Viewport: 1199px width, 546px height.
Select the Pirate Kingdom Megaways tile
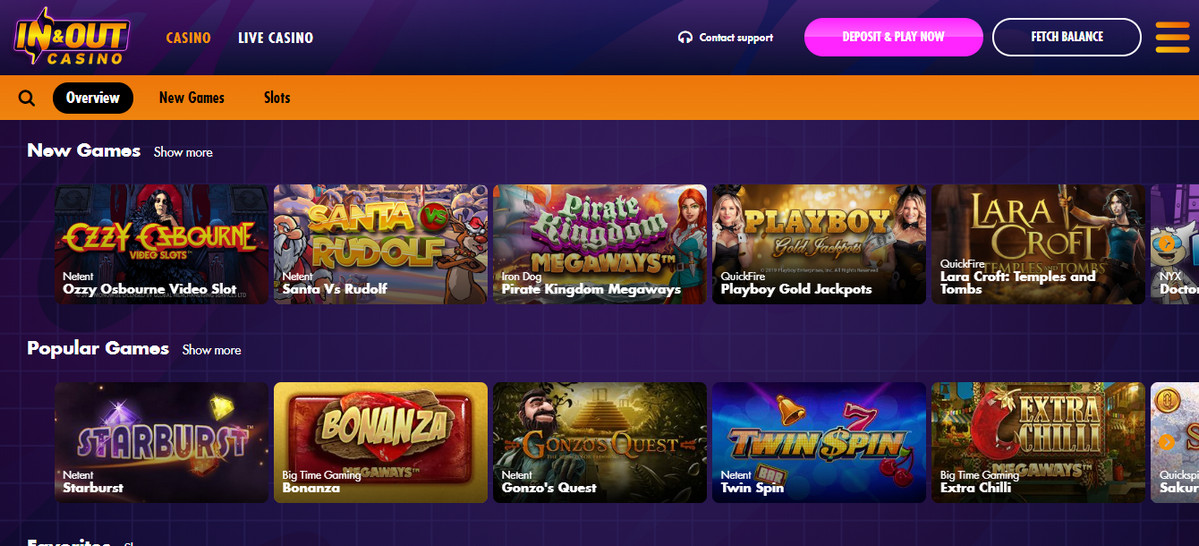click(x=600, y=244)
